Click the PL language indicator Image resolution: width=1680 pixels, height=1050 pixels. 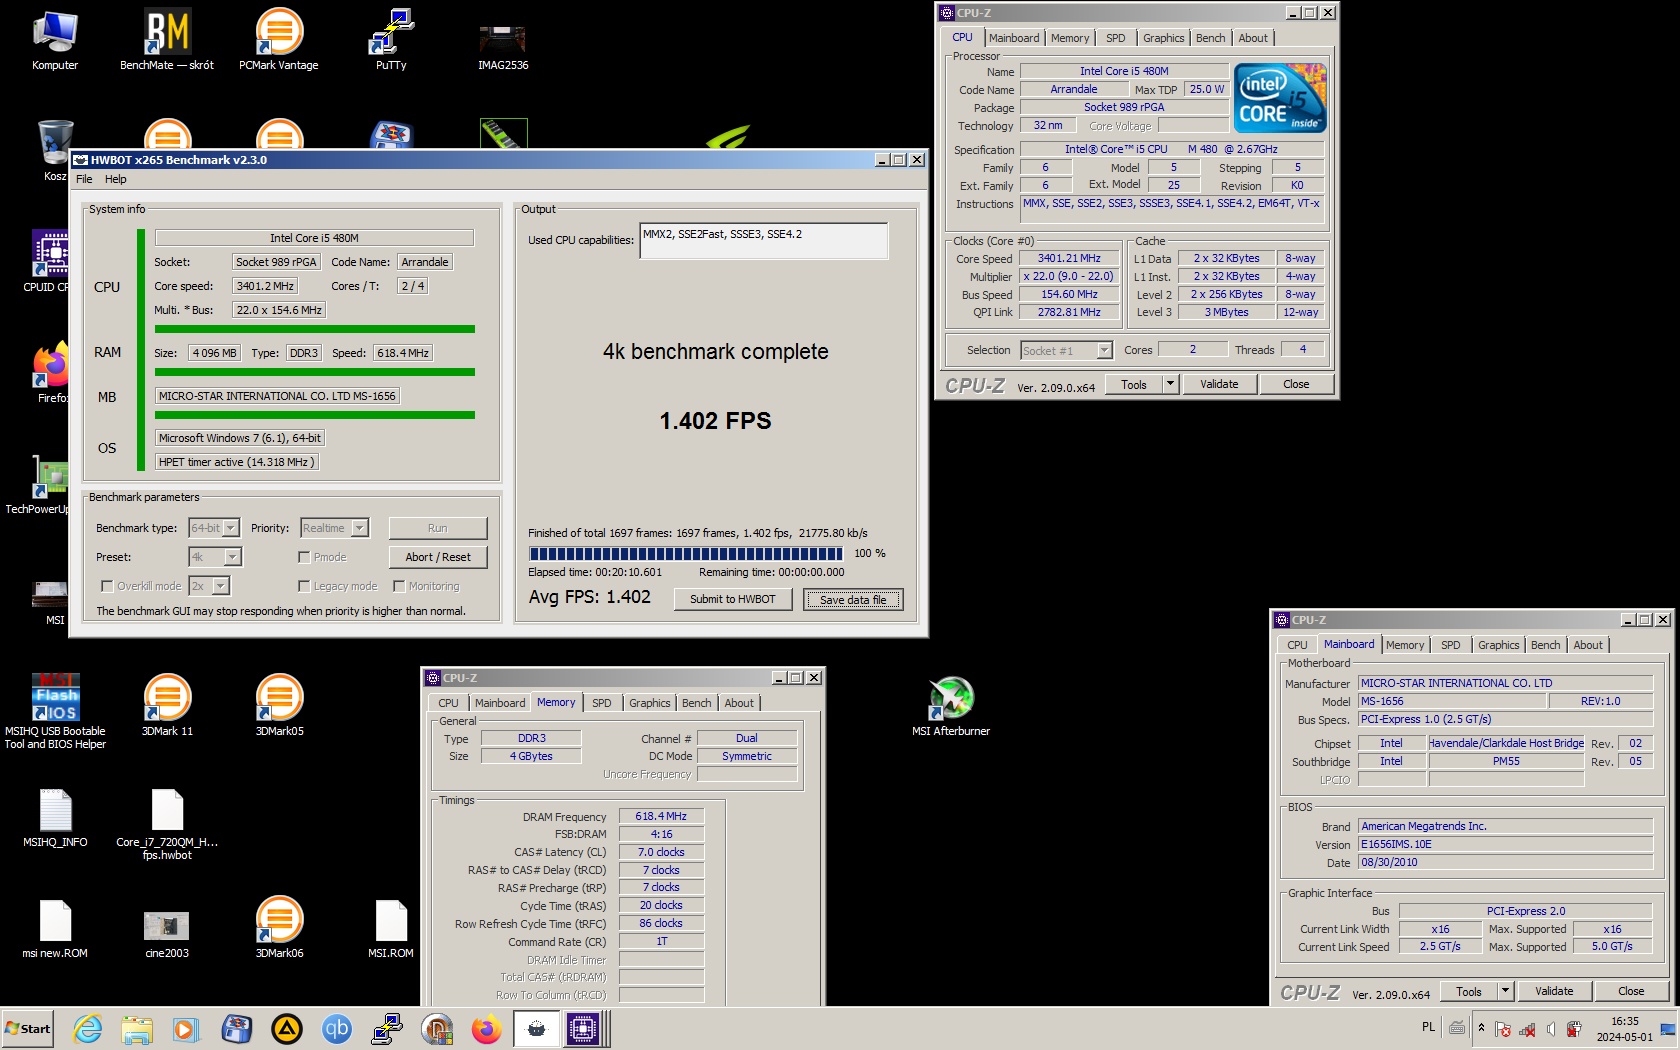pyautogui.click(x=1428, y=1027)
